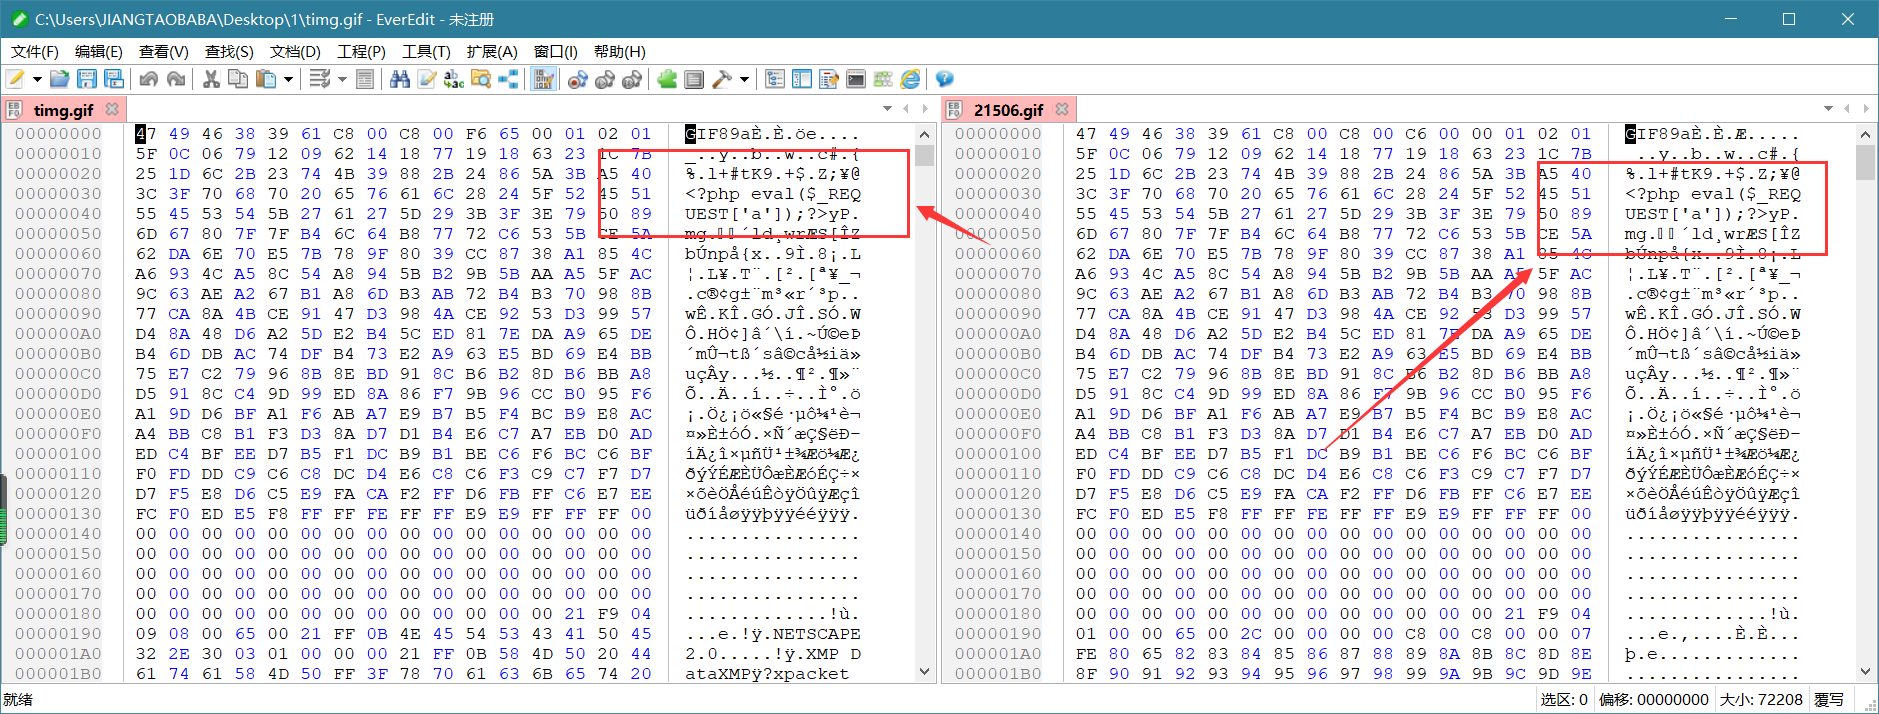The width and height of the screenshot is (1879, 714).
Task: Toggle the outline panel icon
Action: point(775,79)
